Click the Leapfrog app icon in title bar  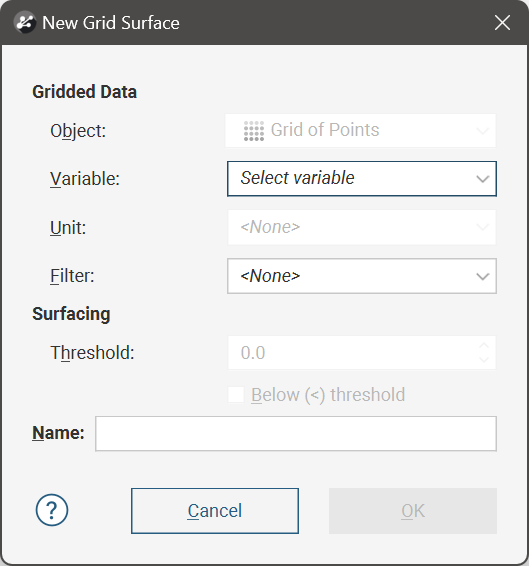[x=25, y=22]
